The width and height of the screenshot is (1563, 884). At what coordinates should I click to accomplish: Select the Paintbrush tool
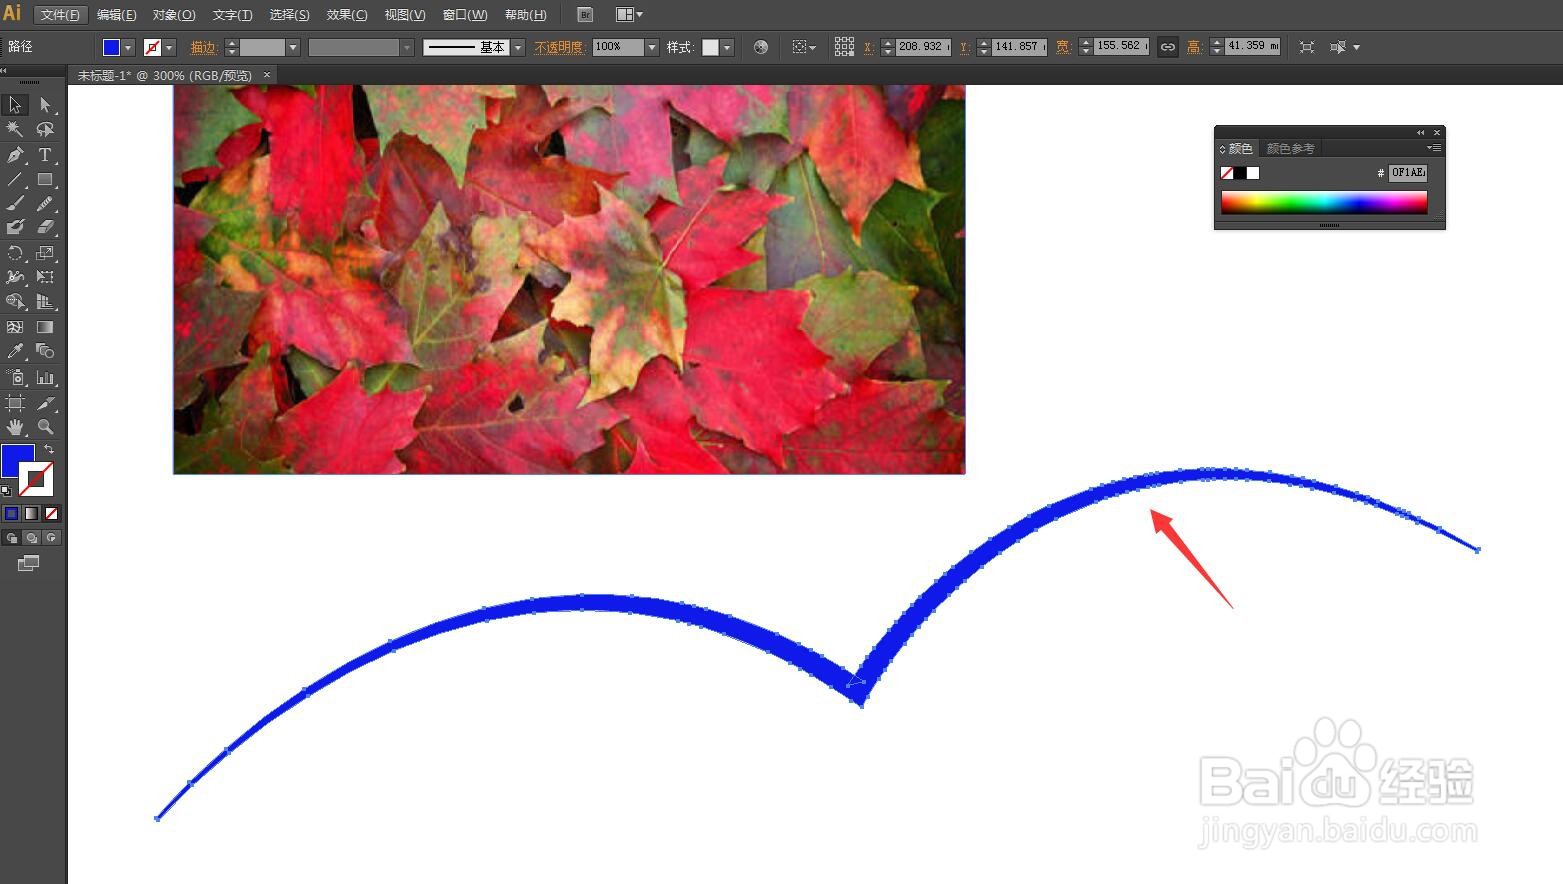click(15, 204)
